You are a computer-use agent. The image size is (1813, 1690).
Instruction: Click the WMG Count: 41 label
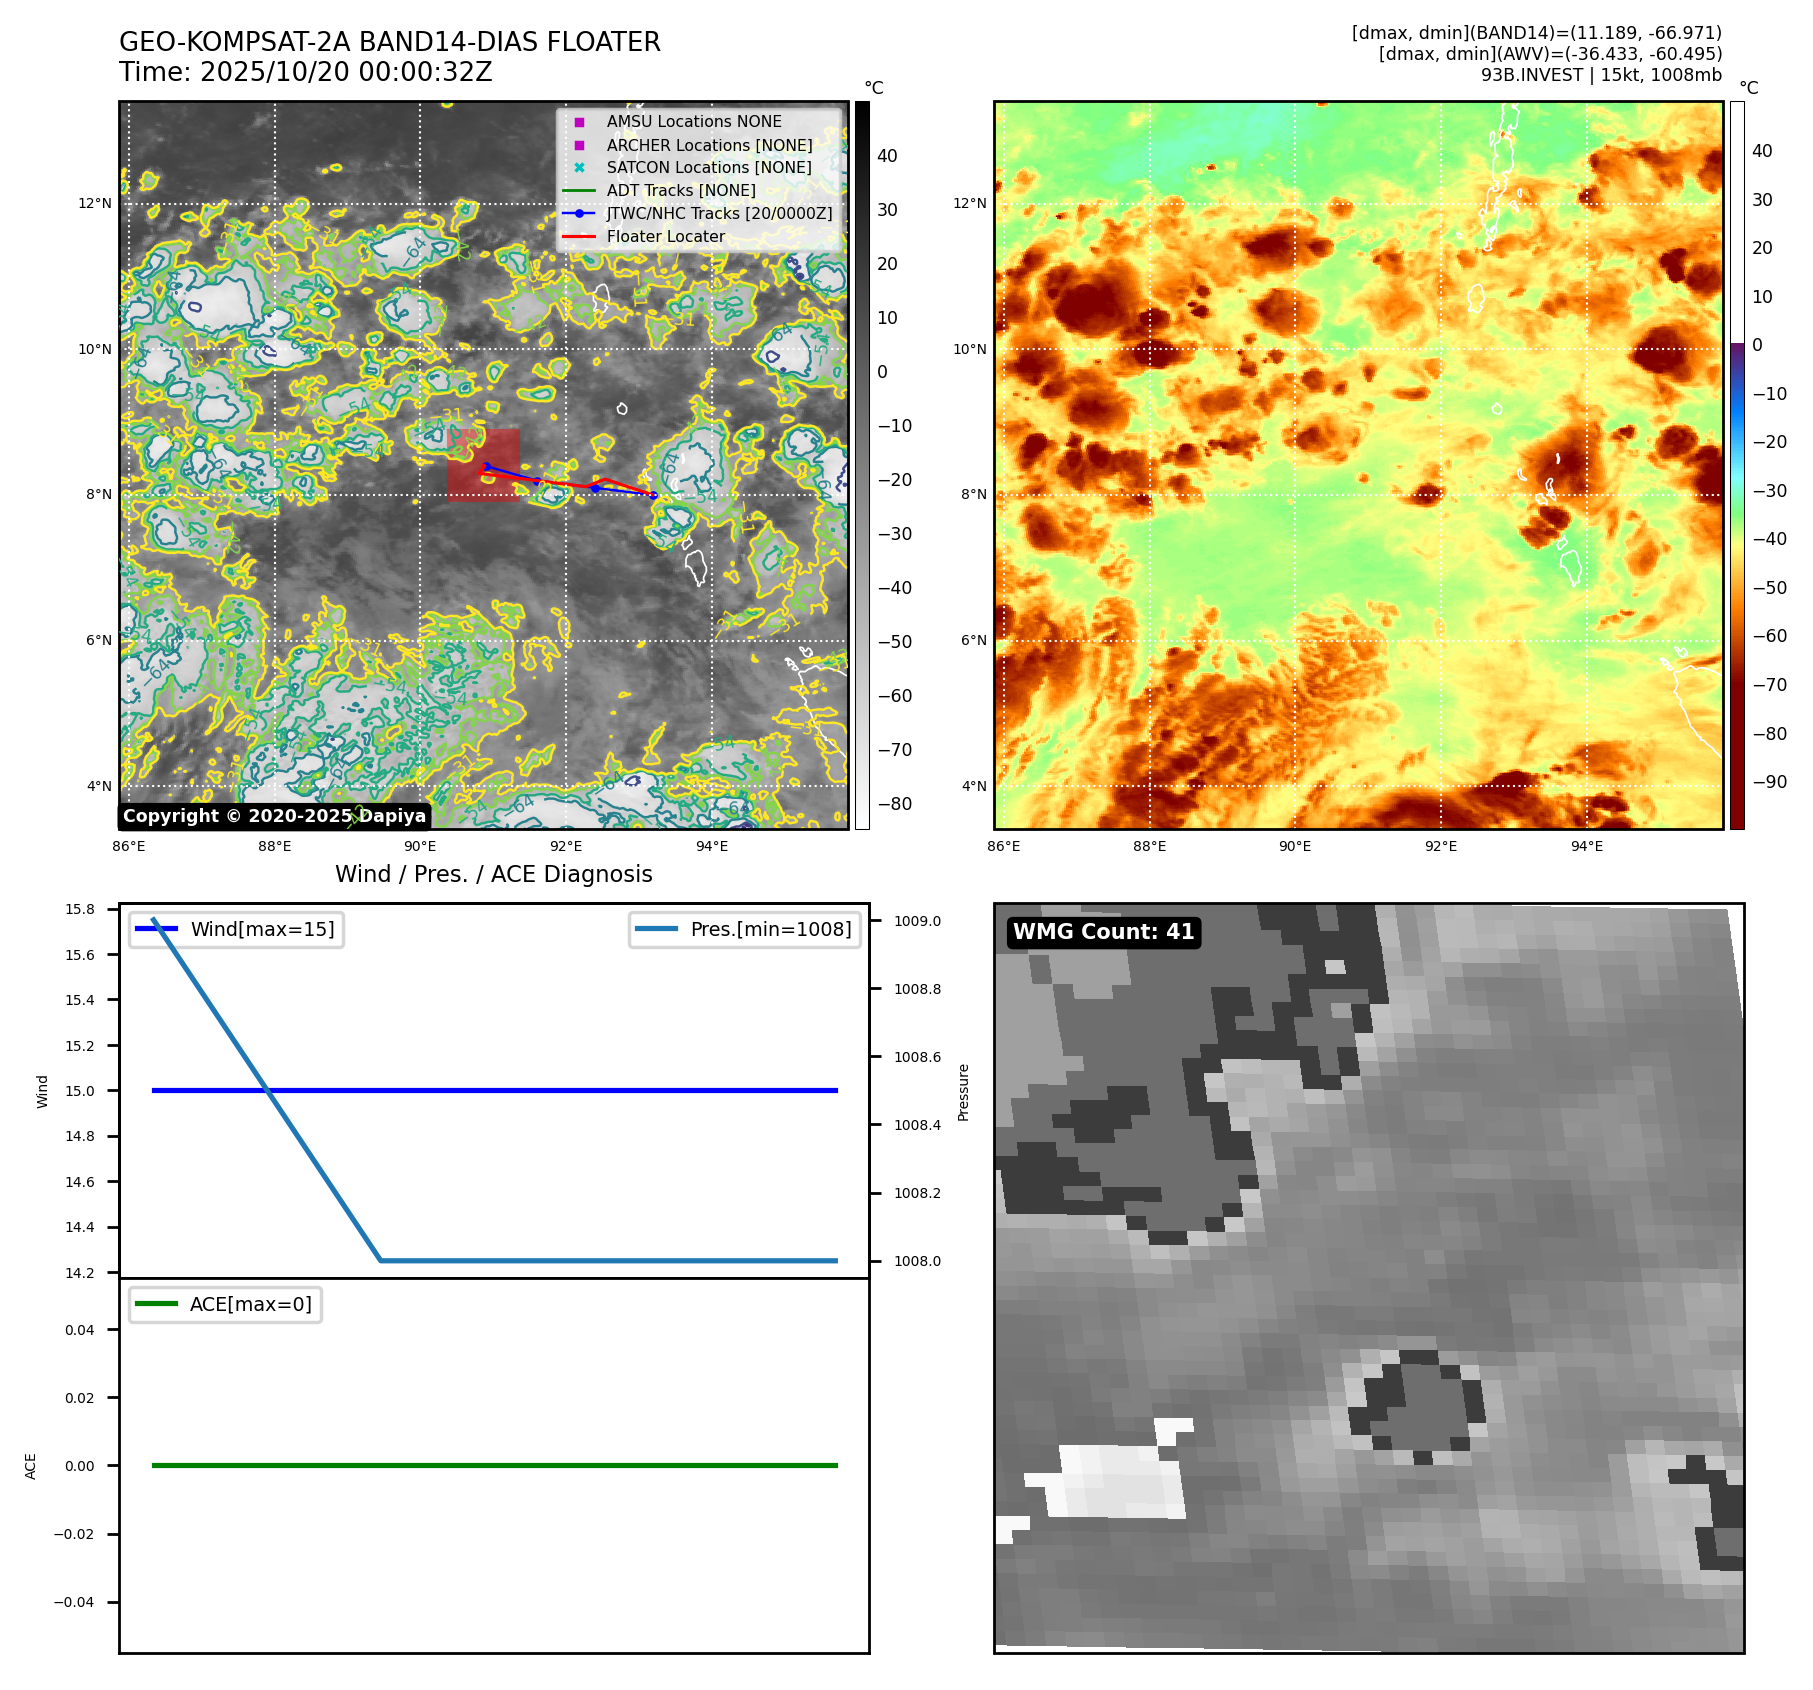click(x=1103, y=932)
